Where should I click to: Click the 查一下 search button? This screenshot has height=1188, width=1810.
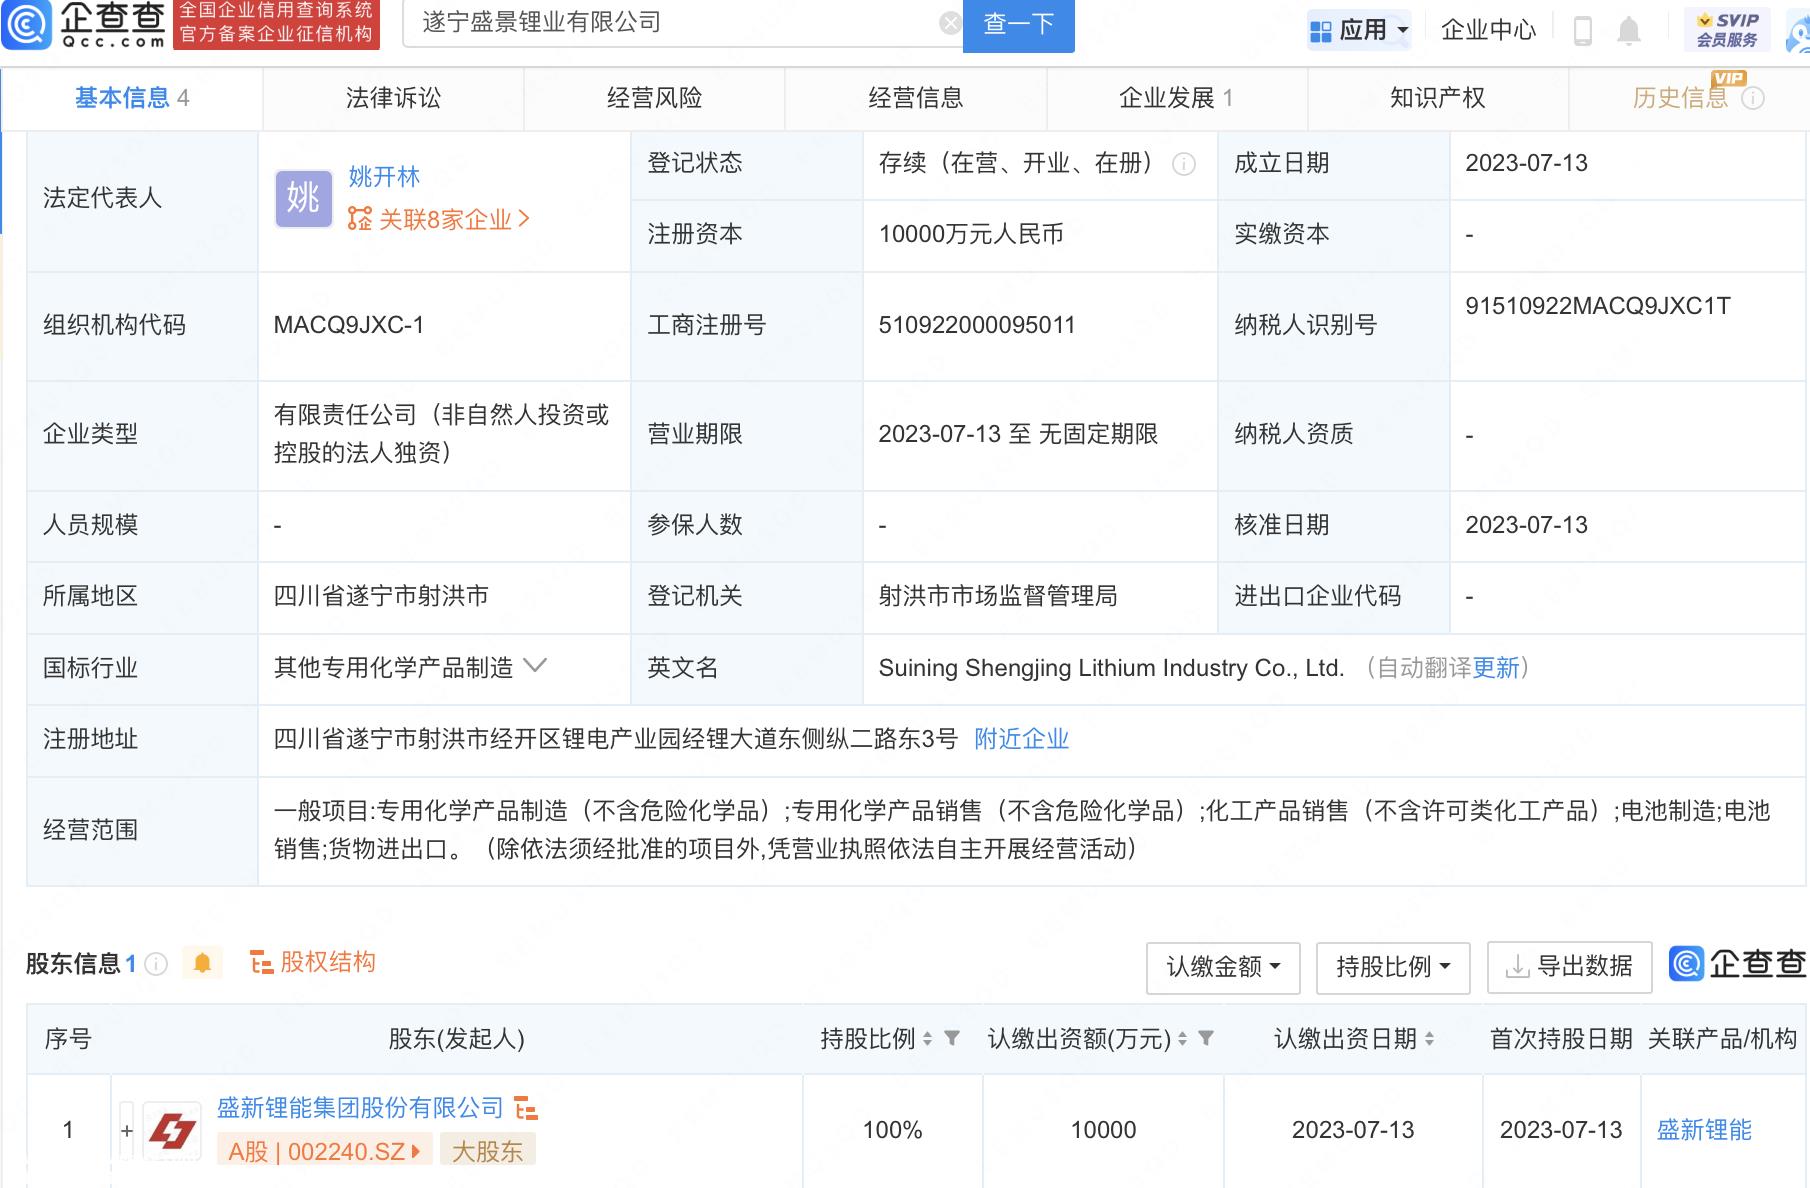click(1018, 25)
